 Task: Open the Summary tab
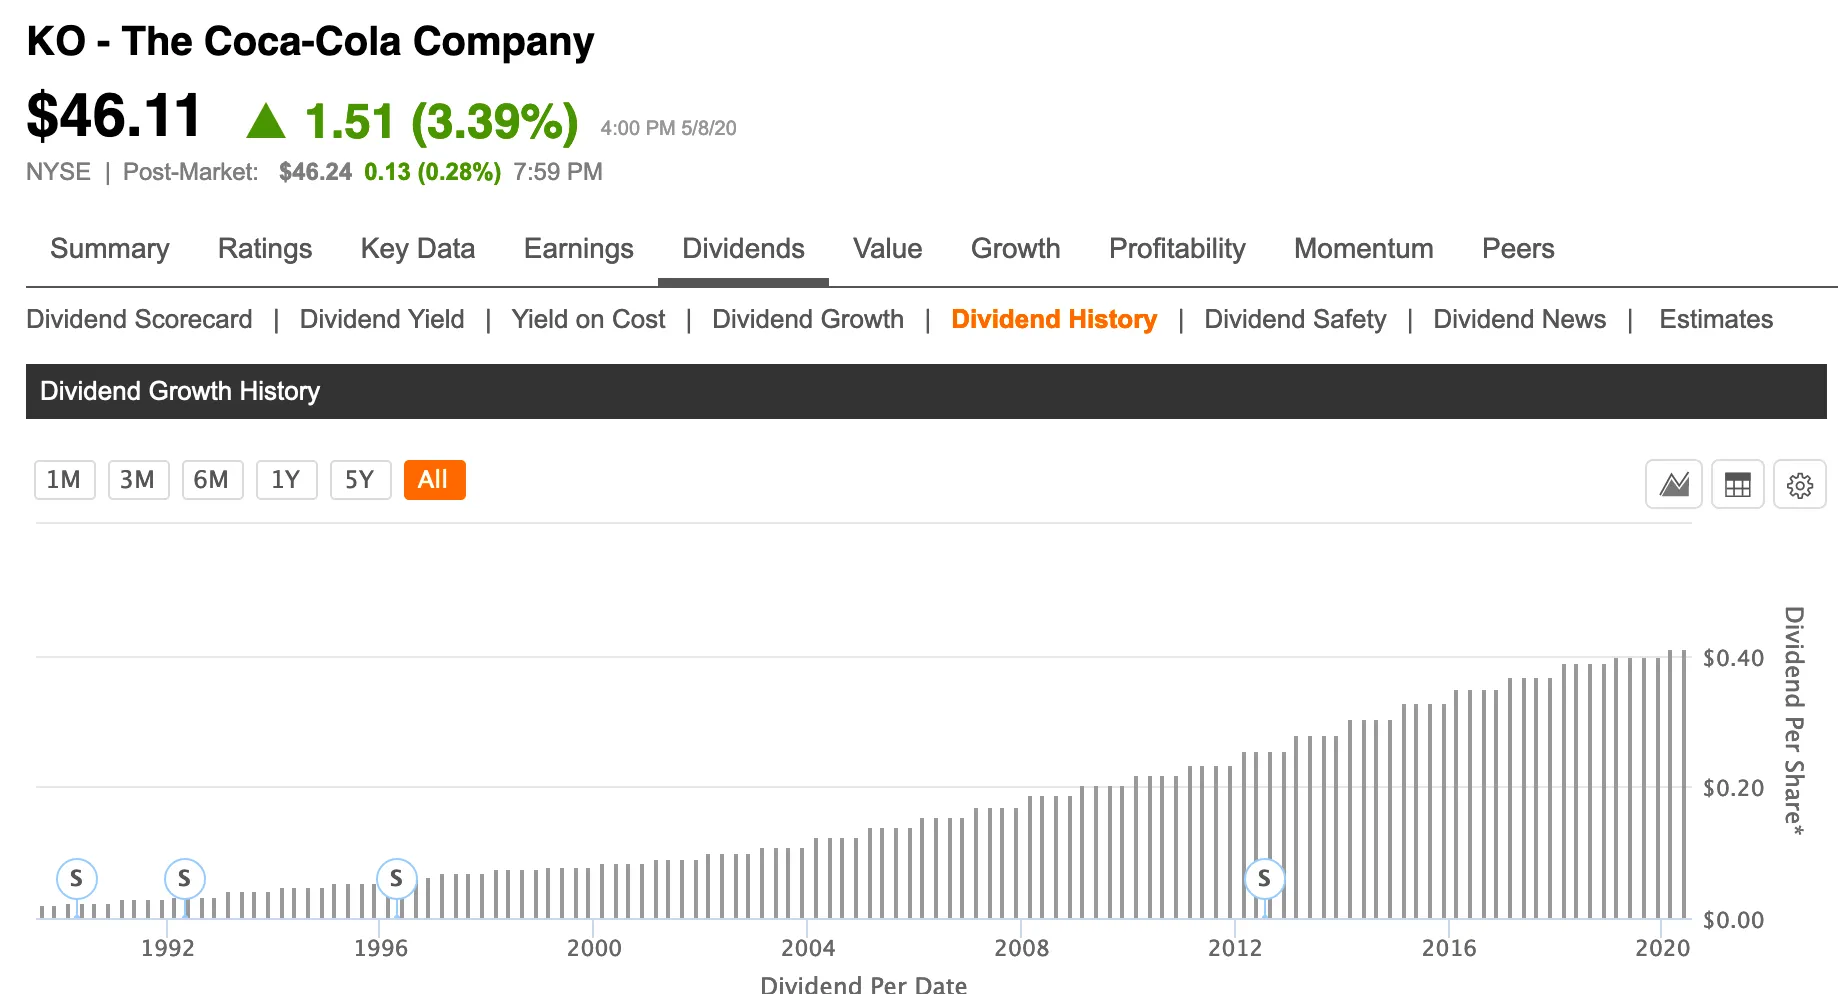tap(110, 248)
